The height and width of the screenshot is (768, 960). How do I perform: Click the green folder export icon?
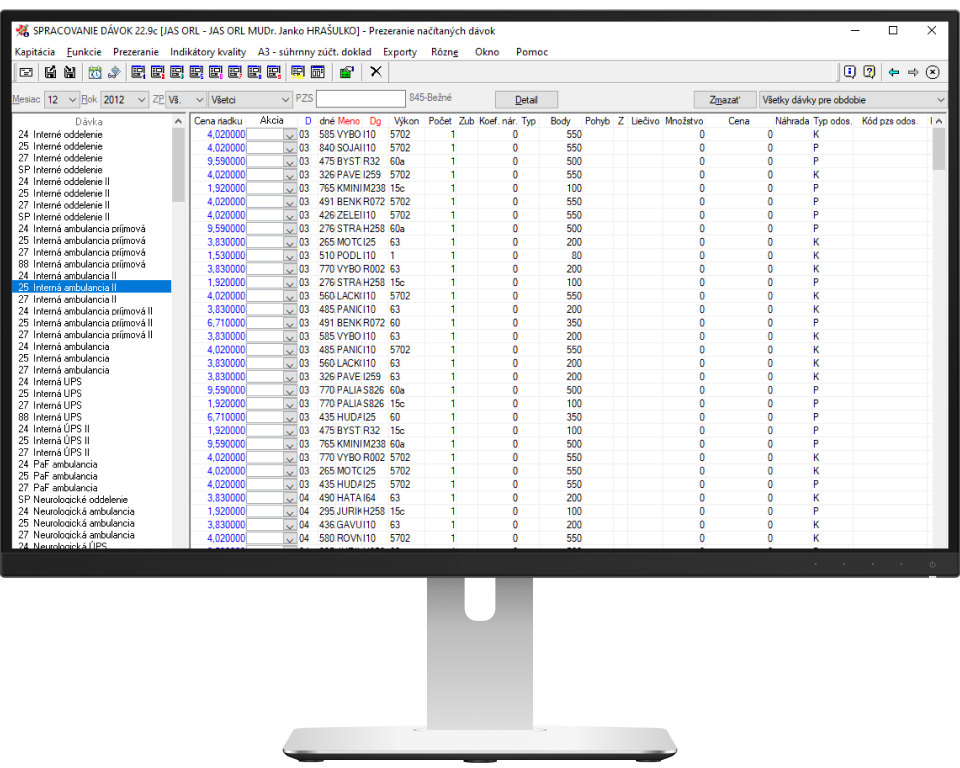click(x=347, y=72)
